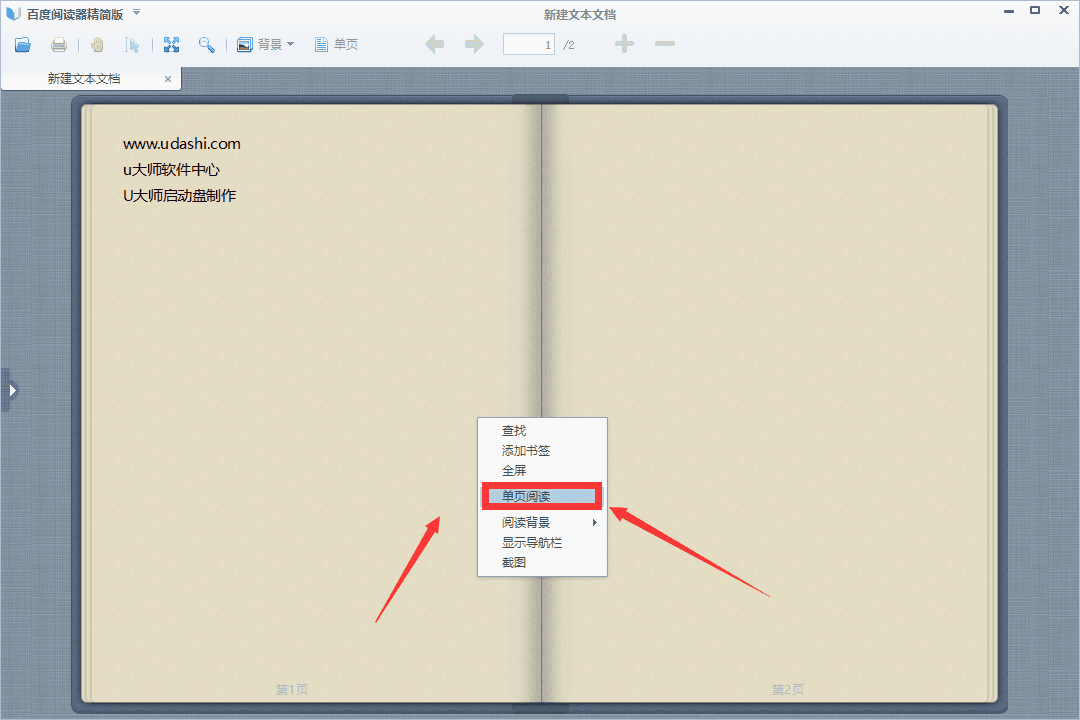
Task: Select 单页阅读 in the context menu
Action: click(542, 496)
